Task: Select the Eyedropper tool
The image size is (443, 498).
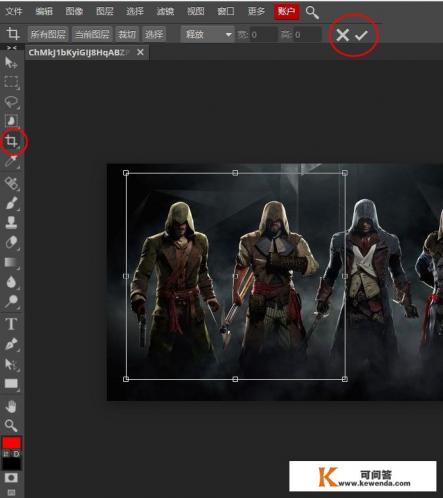Action: click(12, 162)
